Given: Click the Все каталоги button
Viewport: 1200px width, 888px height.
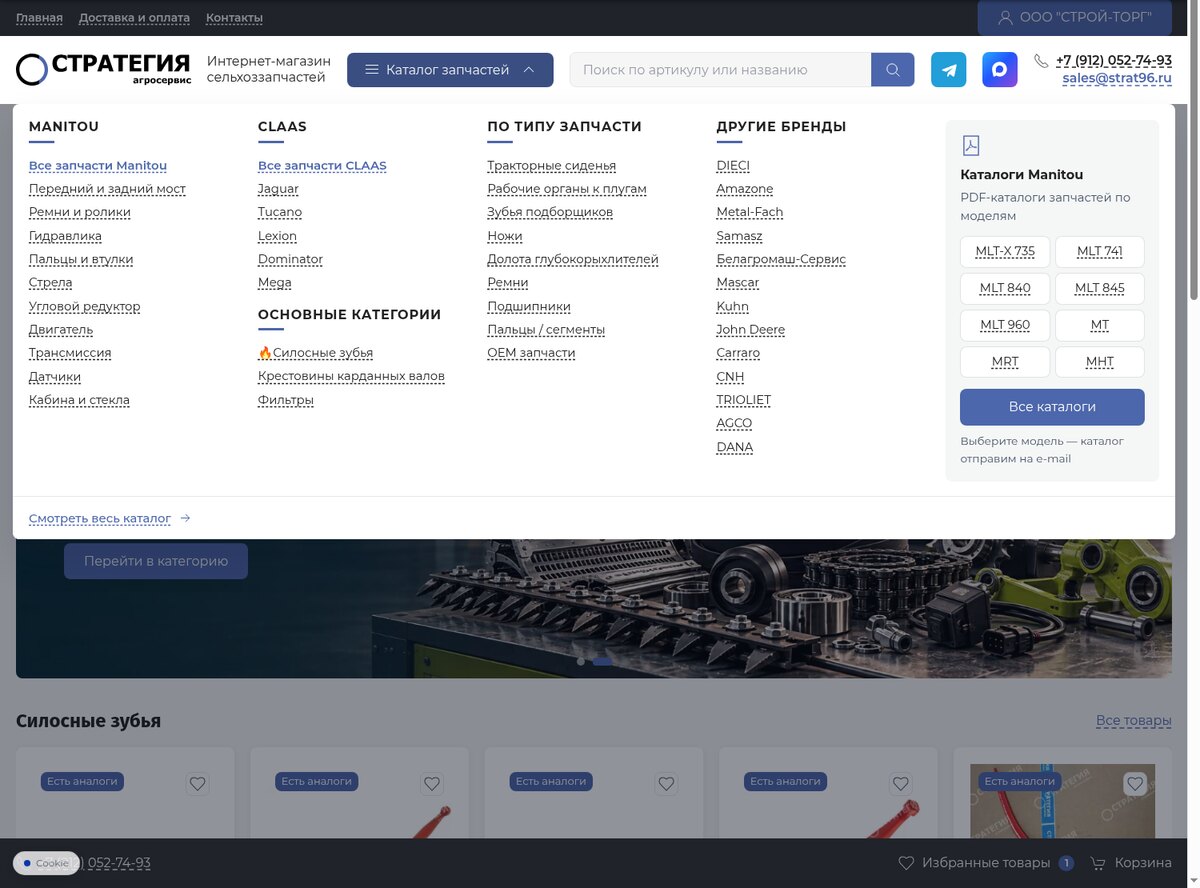Looking at the screenshot, I should 1052,407.
